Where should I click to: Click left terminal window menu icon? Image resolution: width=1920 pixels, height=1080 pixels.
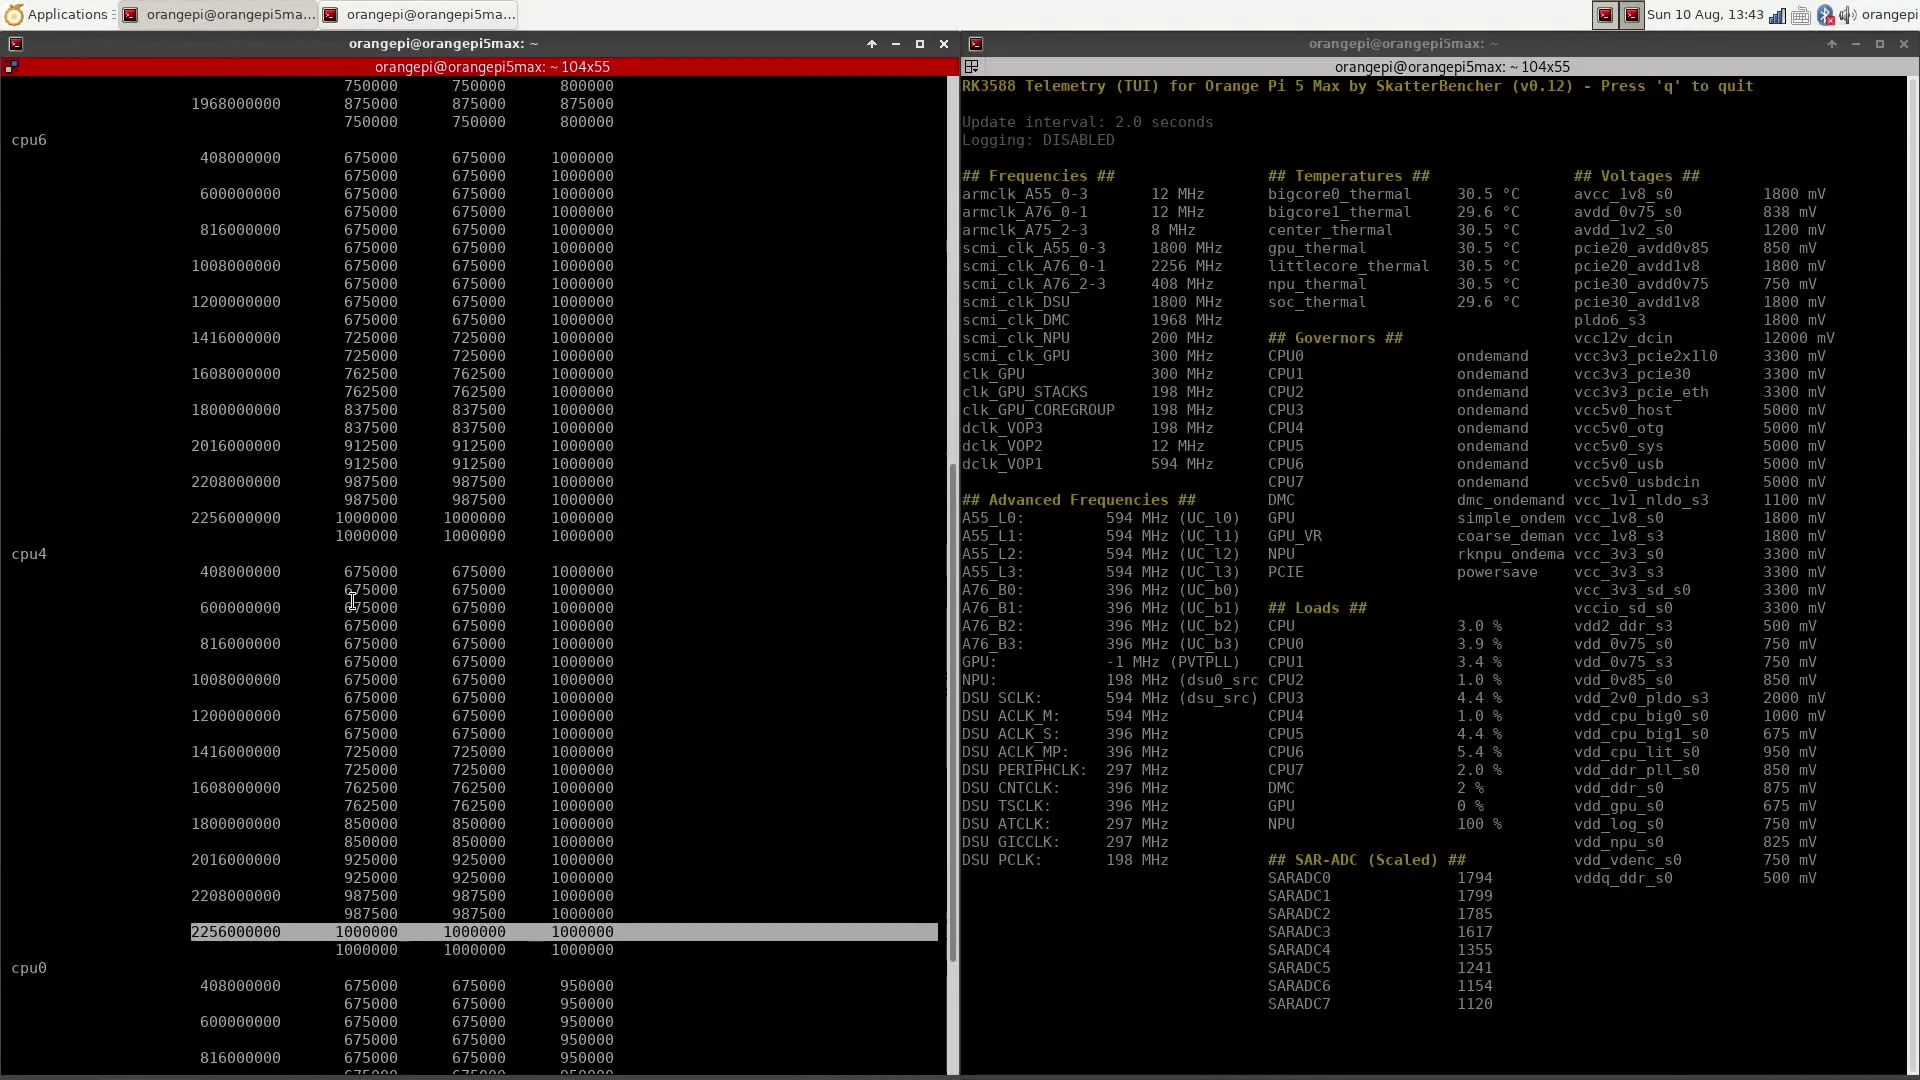click(x=16, y=44)
